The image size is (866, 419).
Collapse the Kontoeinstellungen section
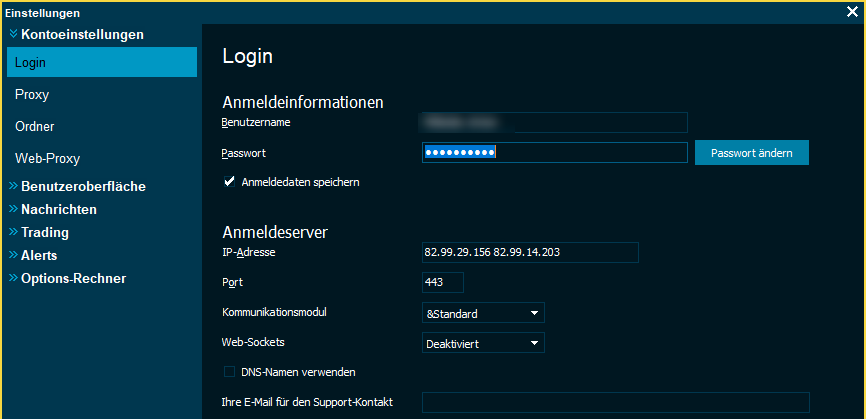point(76,34)
